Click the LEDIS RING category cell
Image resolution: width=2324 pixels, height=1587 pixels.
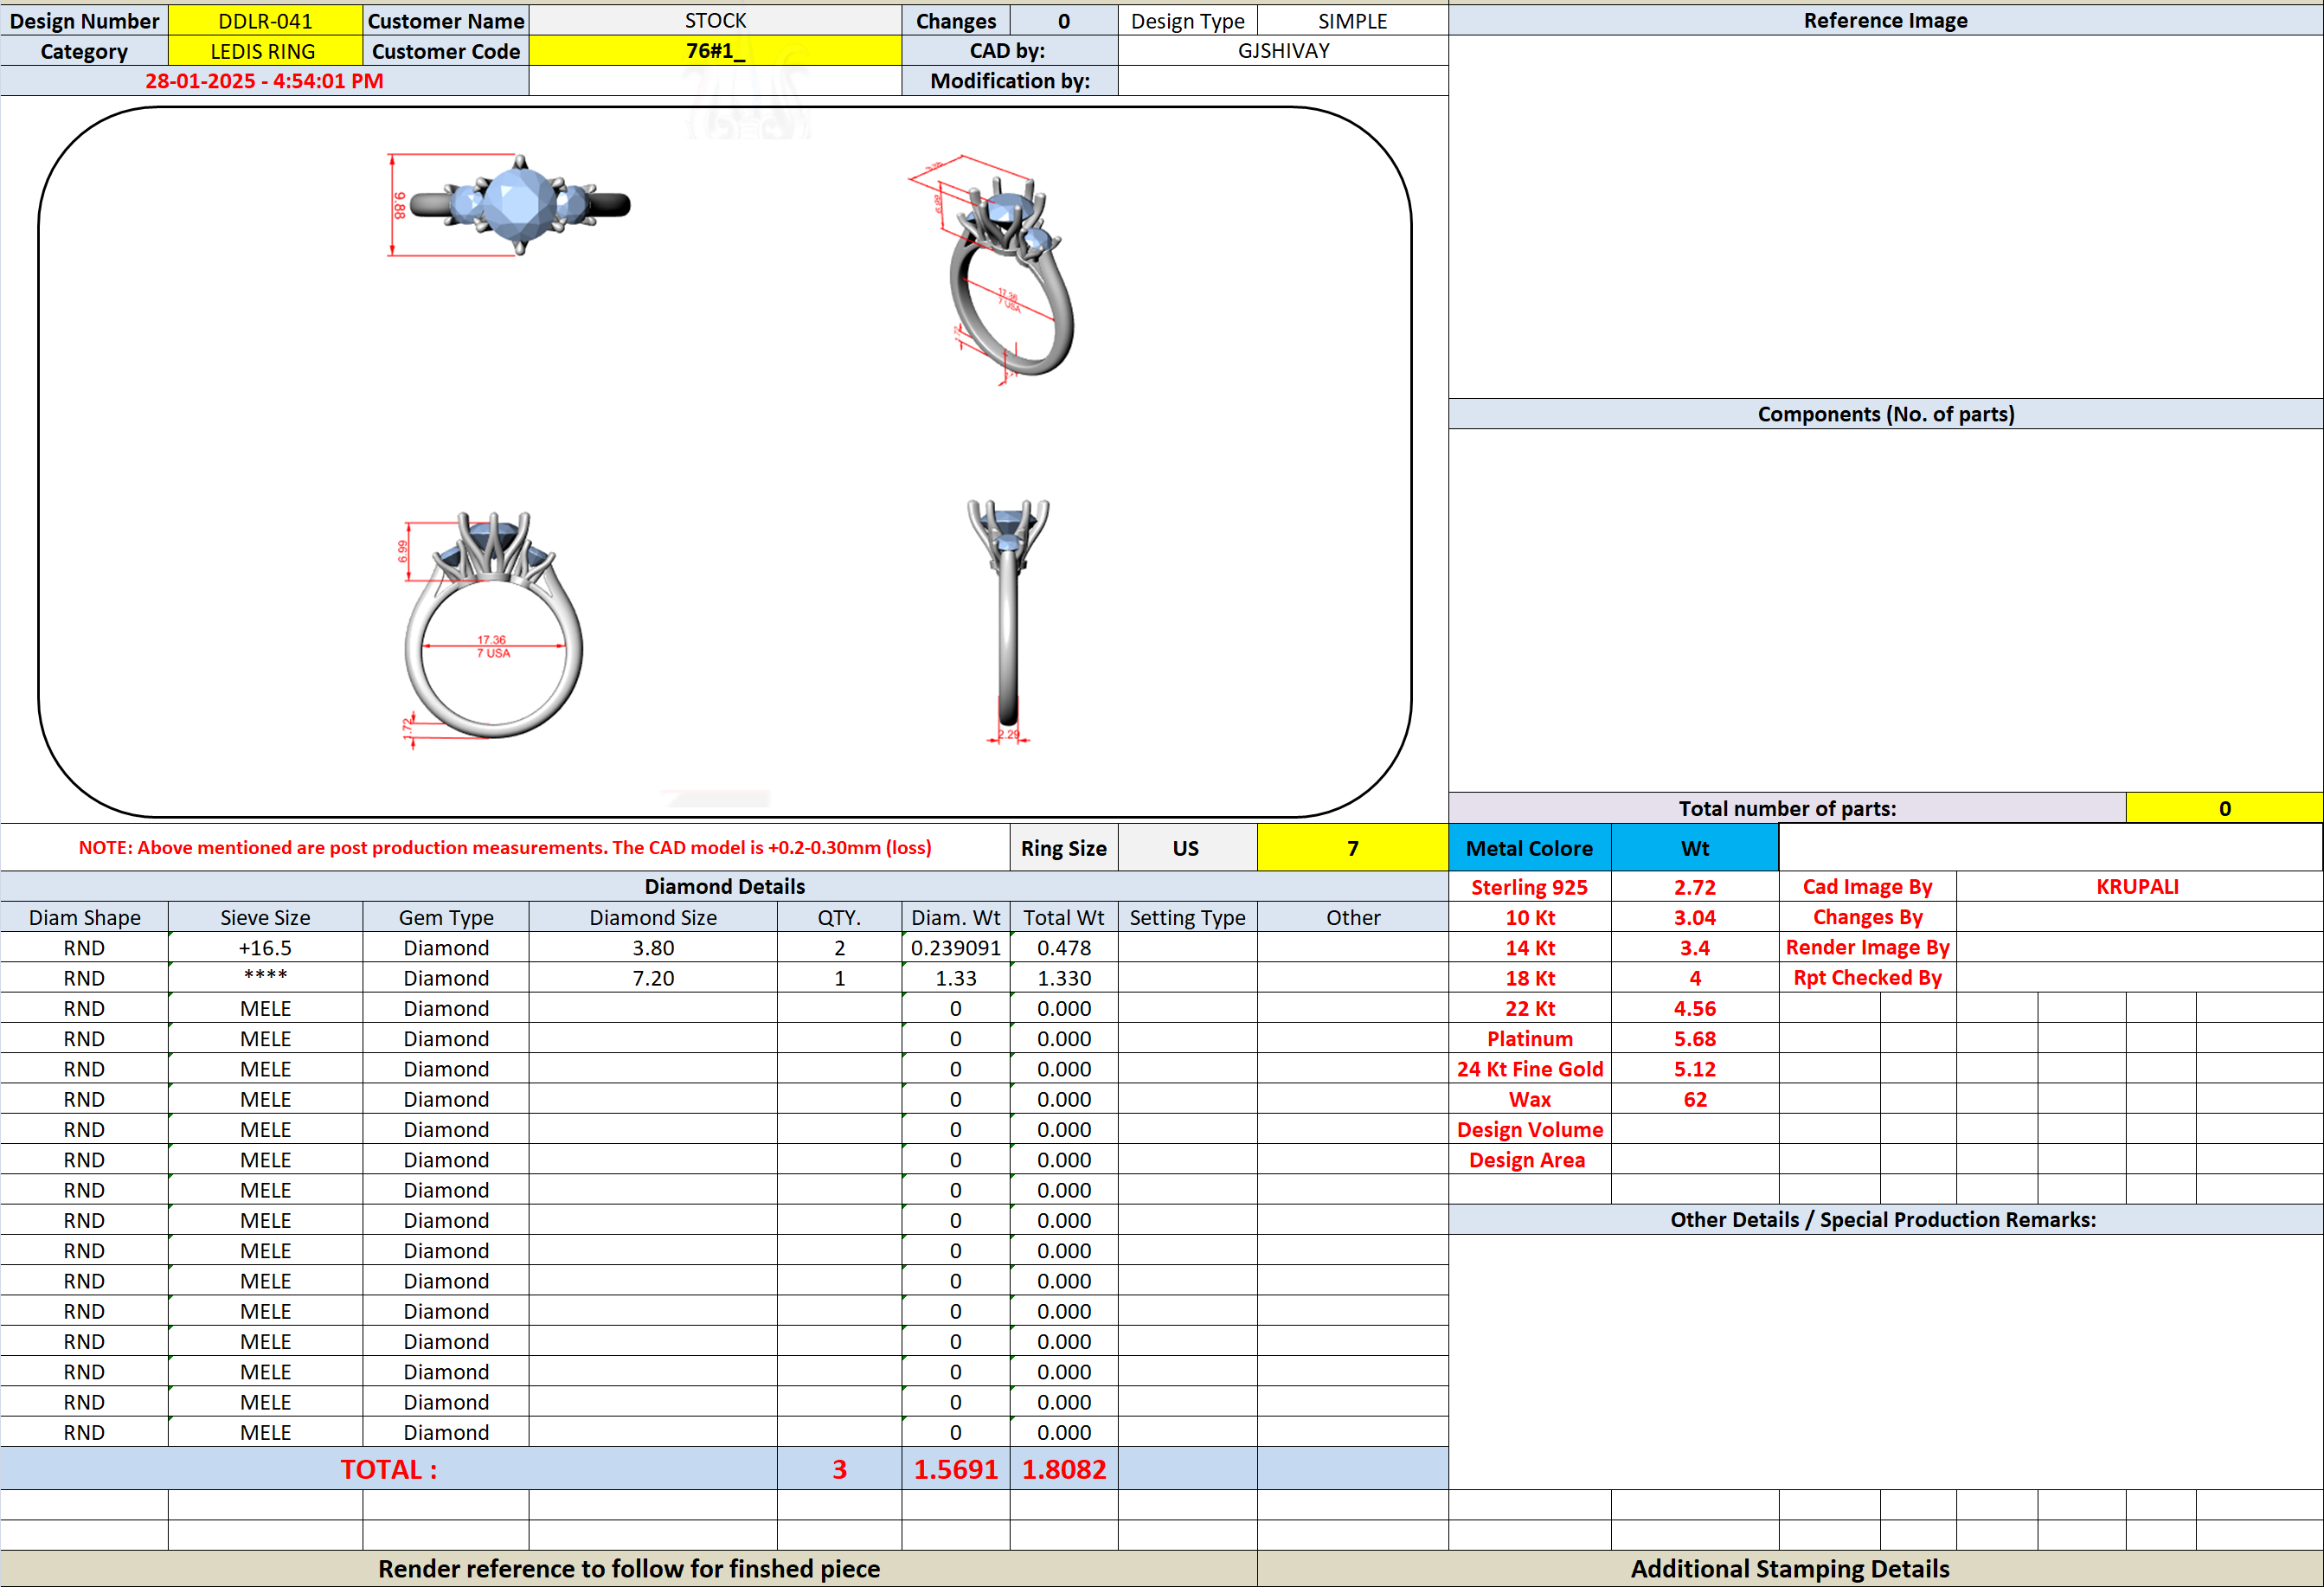pos(265,51)
